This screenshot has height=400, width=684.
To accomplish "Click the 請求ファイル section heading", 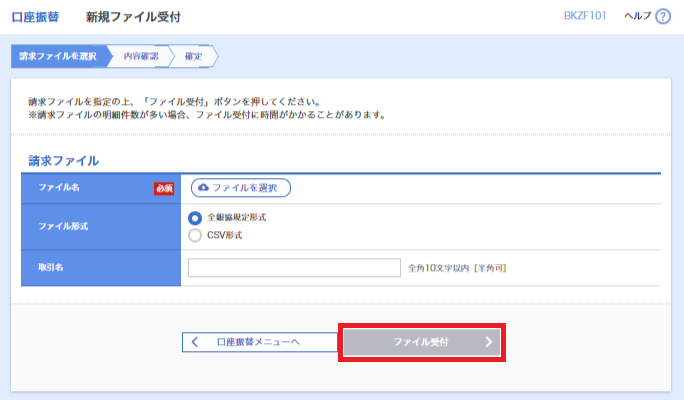I will pos(64,161).
